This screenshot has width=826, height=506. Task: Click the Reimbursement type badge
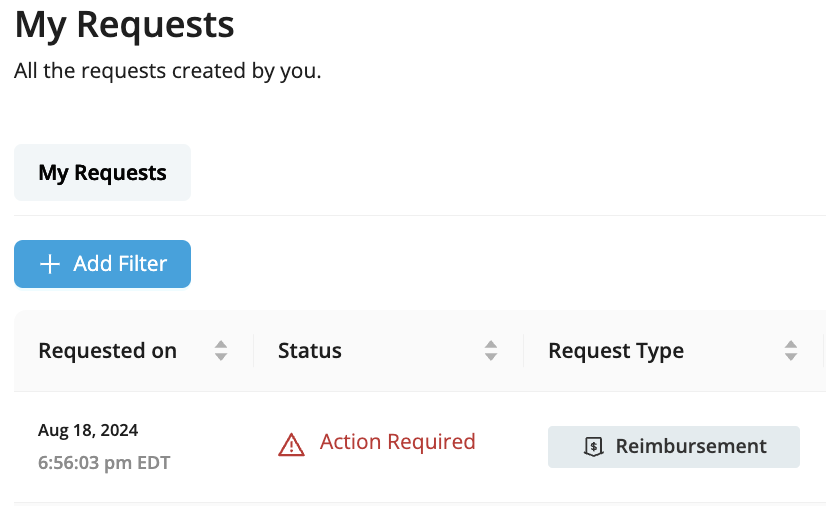tap(674, 447)
